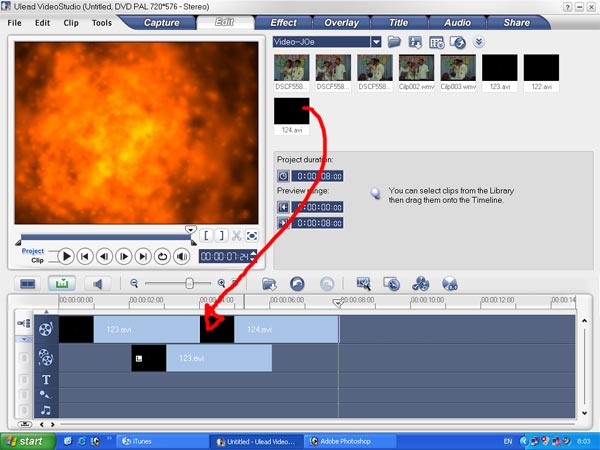This screenshot has width=600, height=450.
Task: Click the timeline zoom in magnifier
Action: pyautogui.click(x=221, y=283)
